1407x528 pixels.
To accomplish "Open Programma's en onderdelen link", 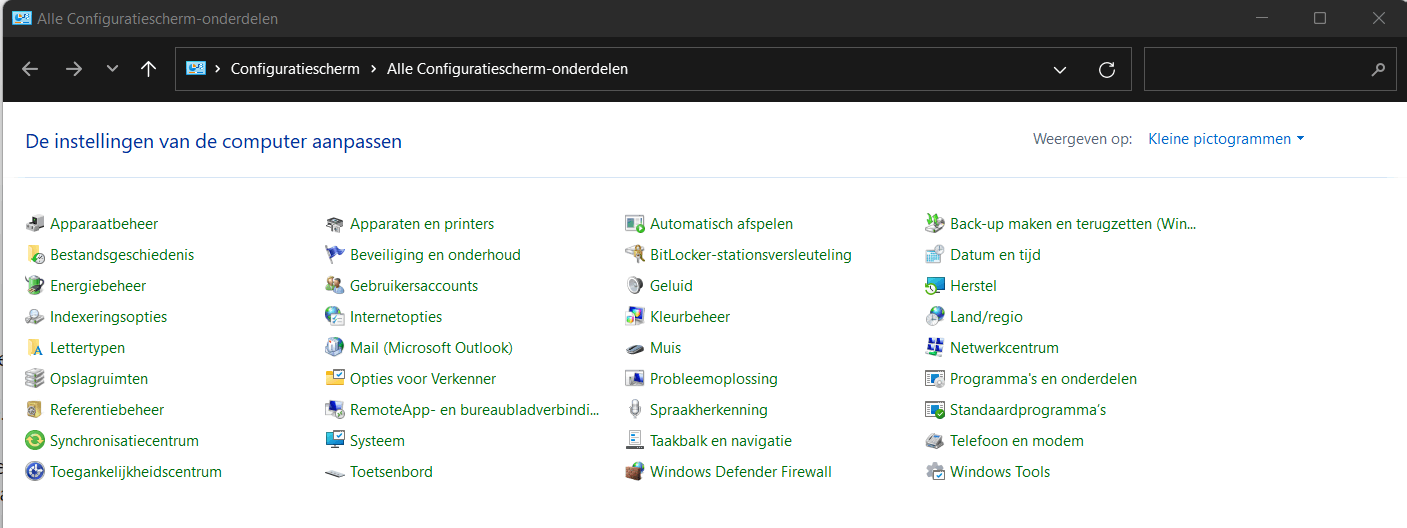I will [1043, 379].
